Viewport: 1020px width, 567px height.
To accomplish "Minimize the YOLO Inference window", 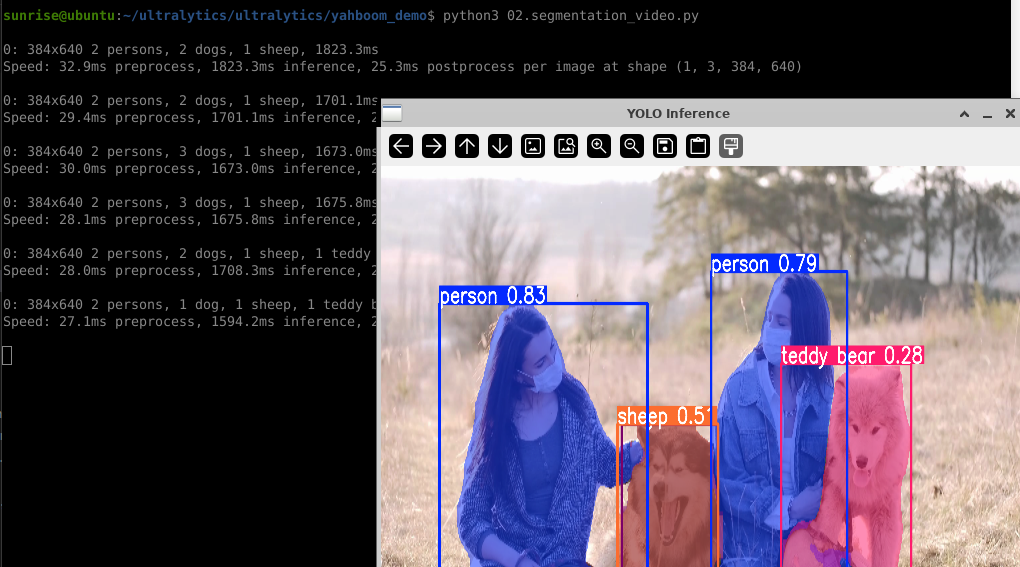I will [x=987, y=114].
